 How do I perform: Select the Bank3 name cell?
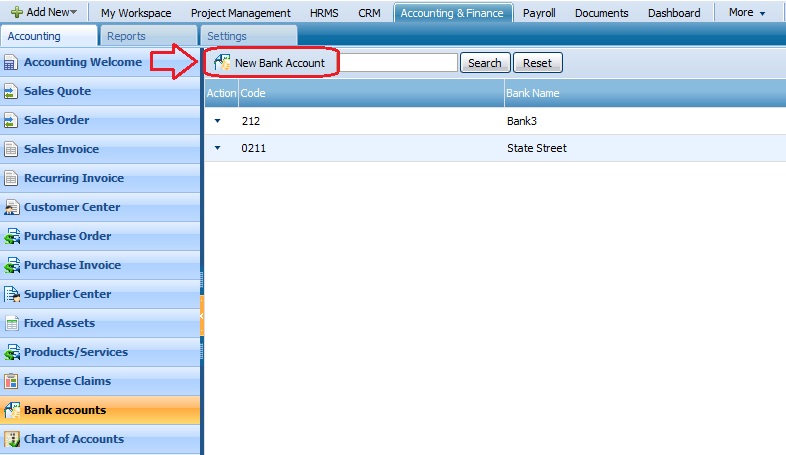pyautogui.click(x=522, y=121)
